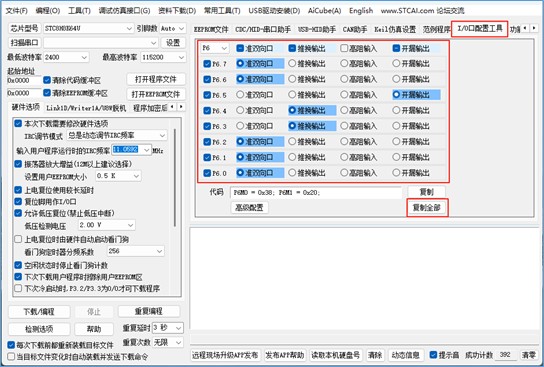Switch to the CDC/HID-串口助手 tab
This screenshot has height=367, width=544.
(x=263, y=29)
